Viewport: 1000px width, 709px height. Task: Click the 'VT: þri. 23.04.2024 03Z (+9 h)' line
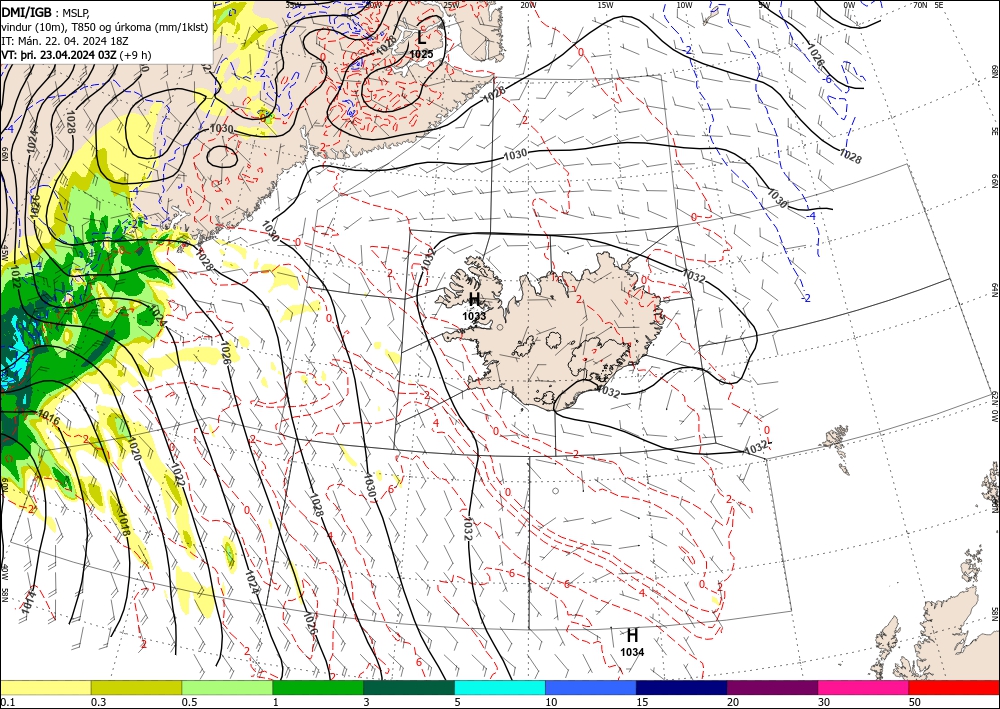pyautogui.click(x=77, y=54)
